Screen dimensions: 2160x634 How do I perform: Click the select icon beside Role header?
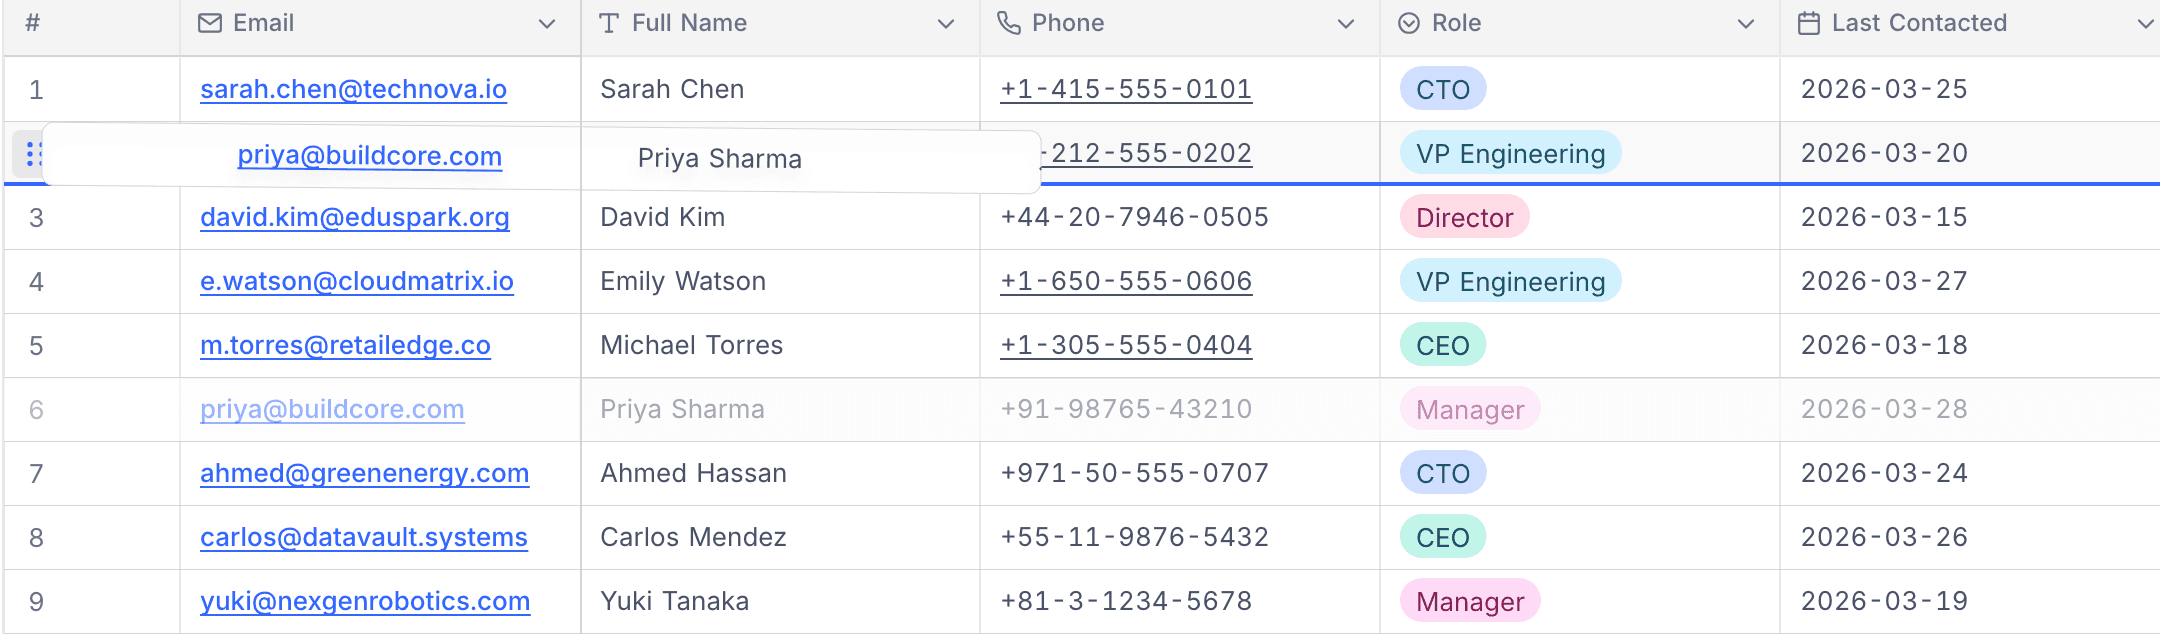coord(1409,23)
